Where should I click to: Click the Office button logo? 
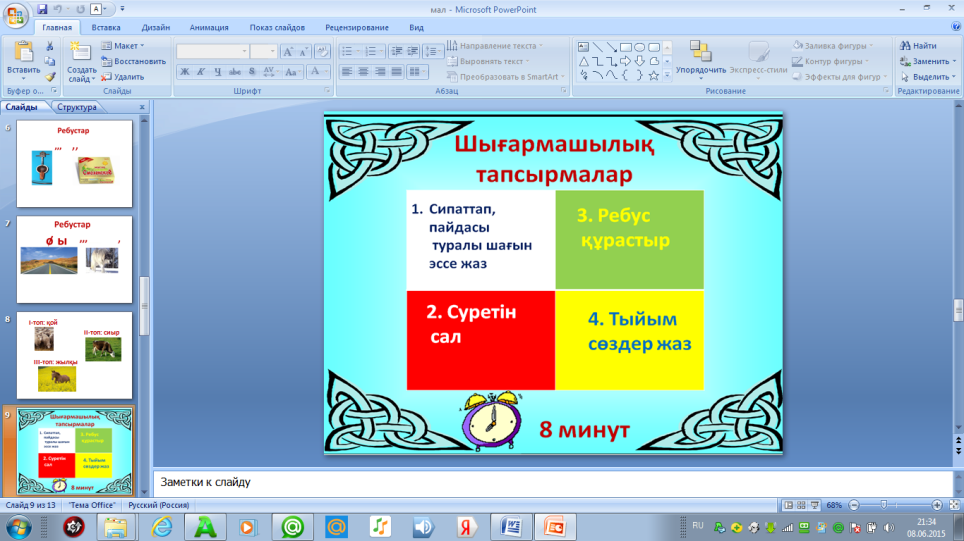pos(15,15)
